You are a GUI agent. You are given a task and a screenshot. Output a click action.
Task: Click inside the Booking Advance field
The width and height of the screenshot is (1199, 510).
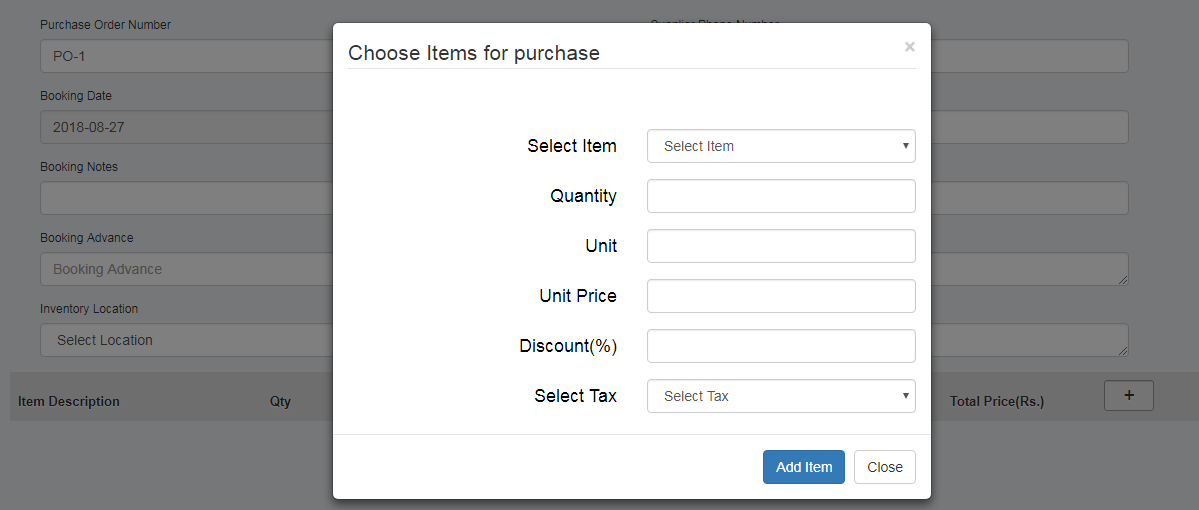tap(185, 269)
